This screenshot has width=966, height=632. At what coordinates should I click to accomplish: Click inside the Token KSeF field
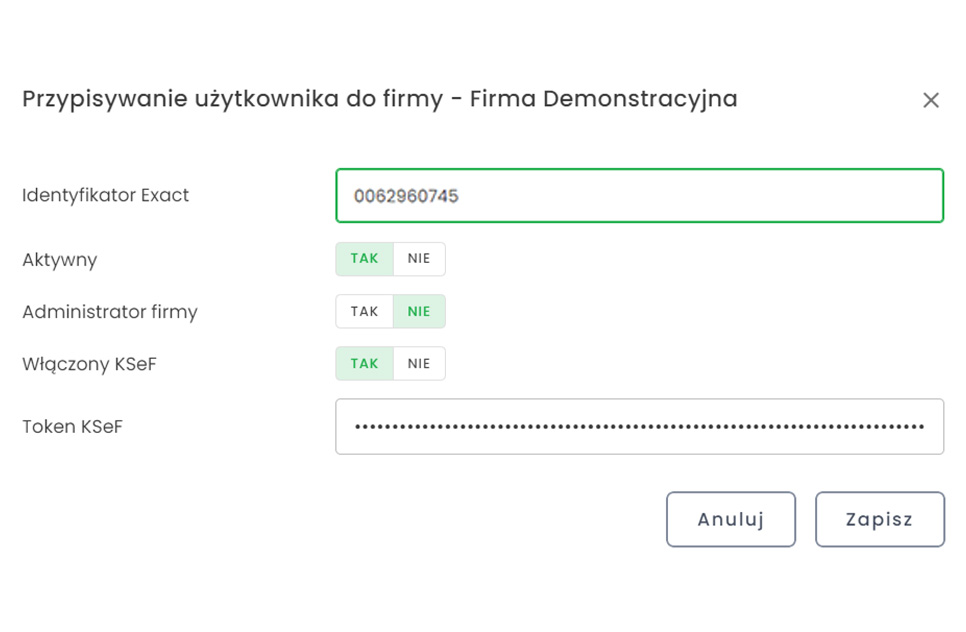[640, 426]
